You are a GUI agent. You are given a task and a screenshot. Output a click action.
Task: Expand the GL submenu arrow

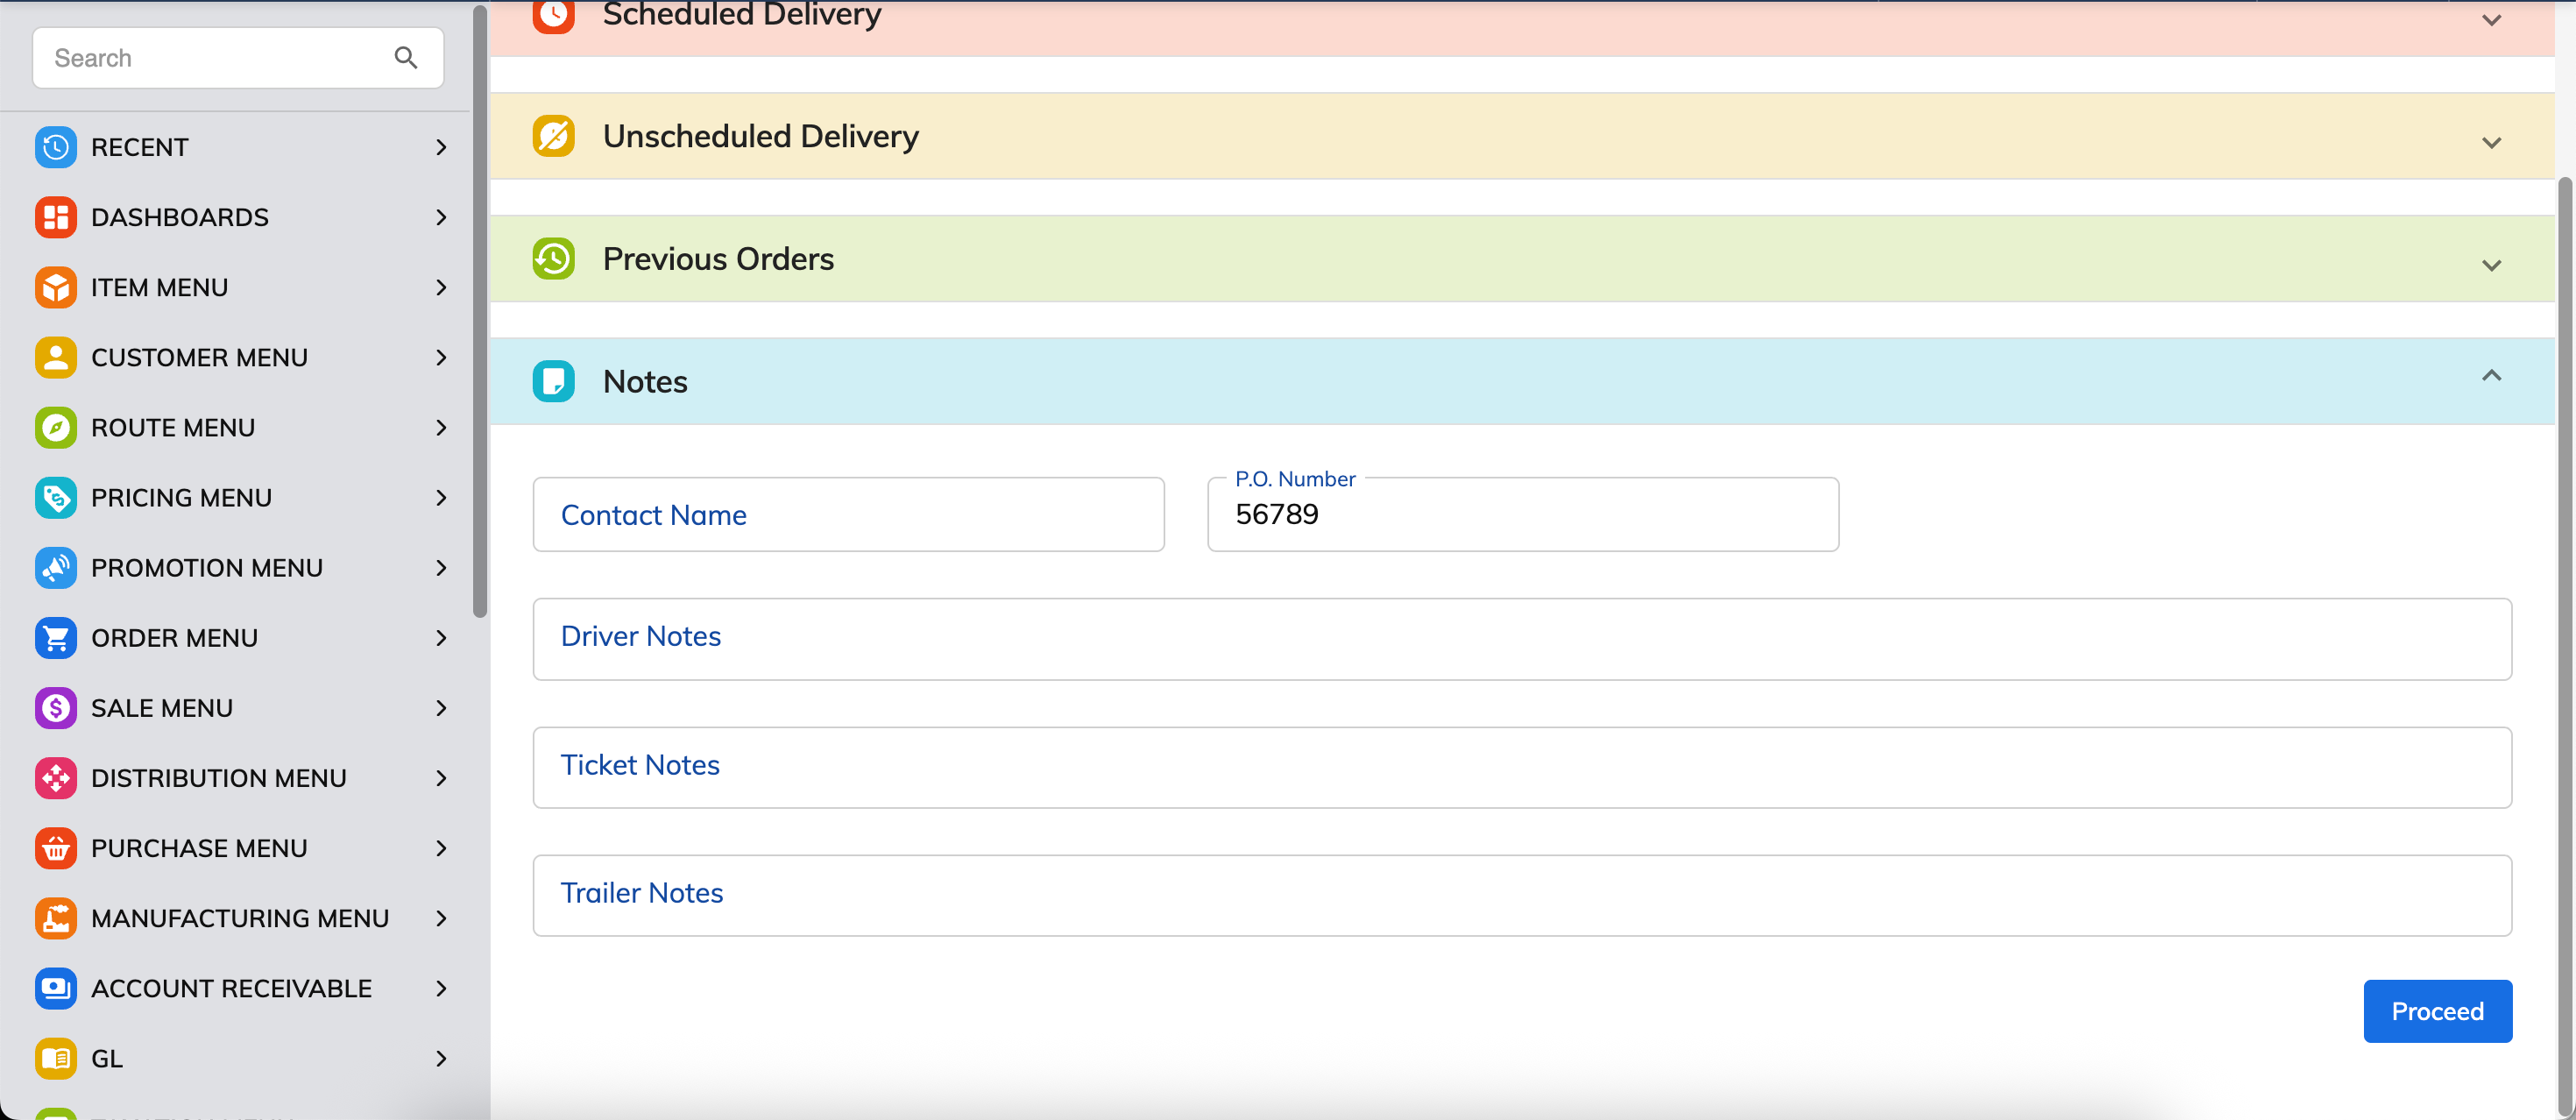[441, 1057]
